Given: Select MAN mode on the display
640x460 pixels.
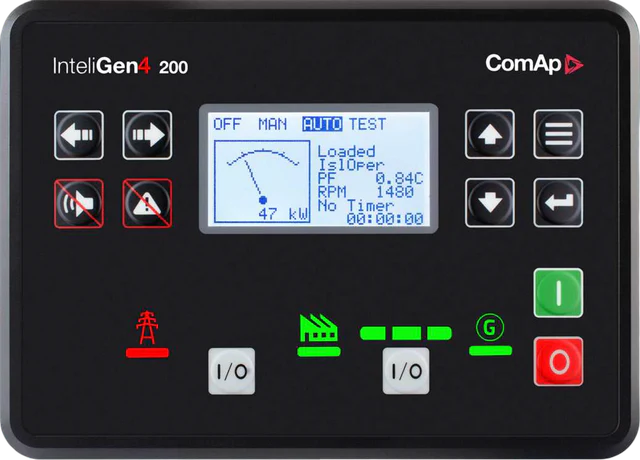Looking at the screenshot, I should coord(273,124).
